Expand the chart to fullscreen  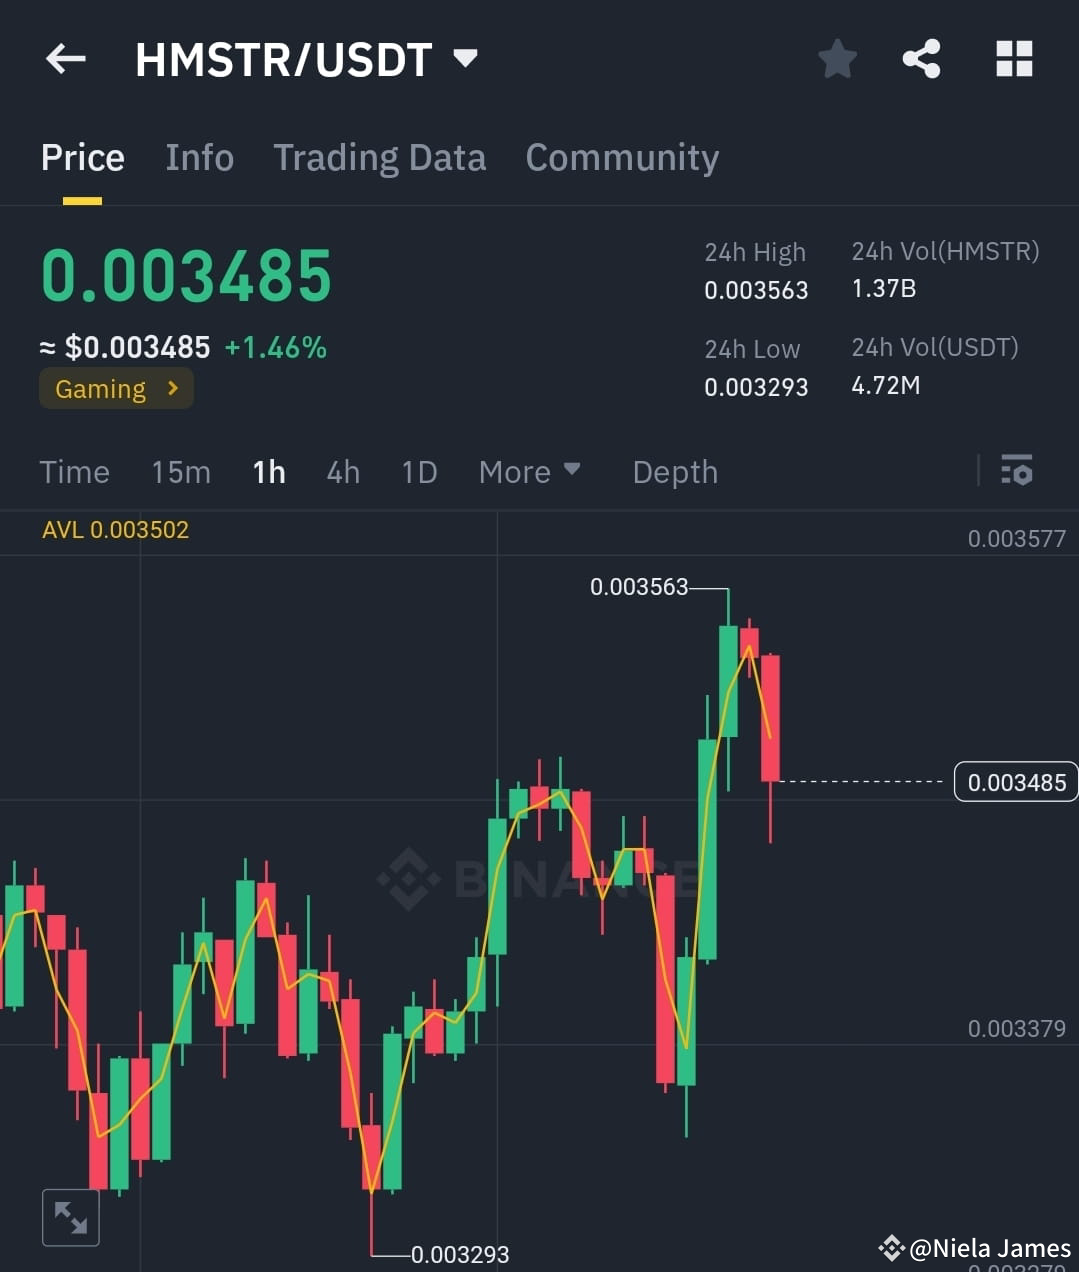(x=70, y=1217)
